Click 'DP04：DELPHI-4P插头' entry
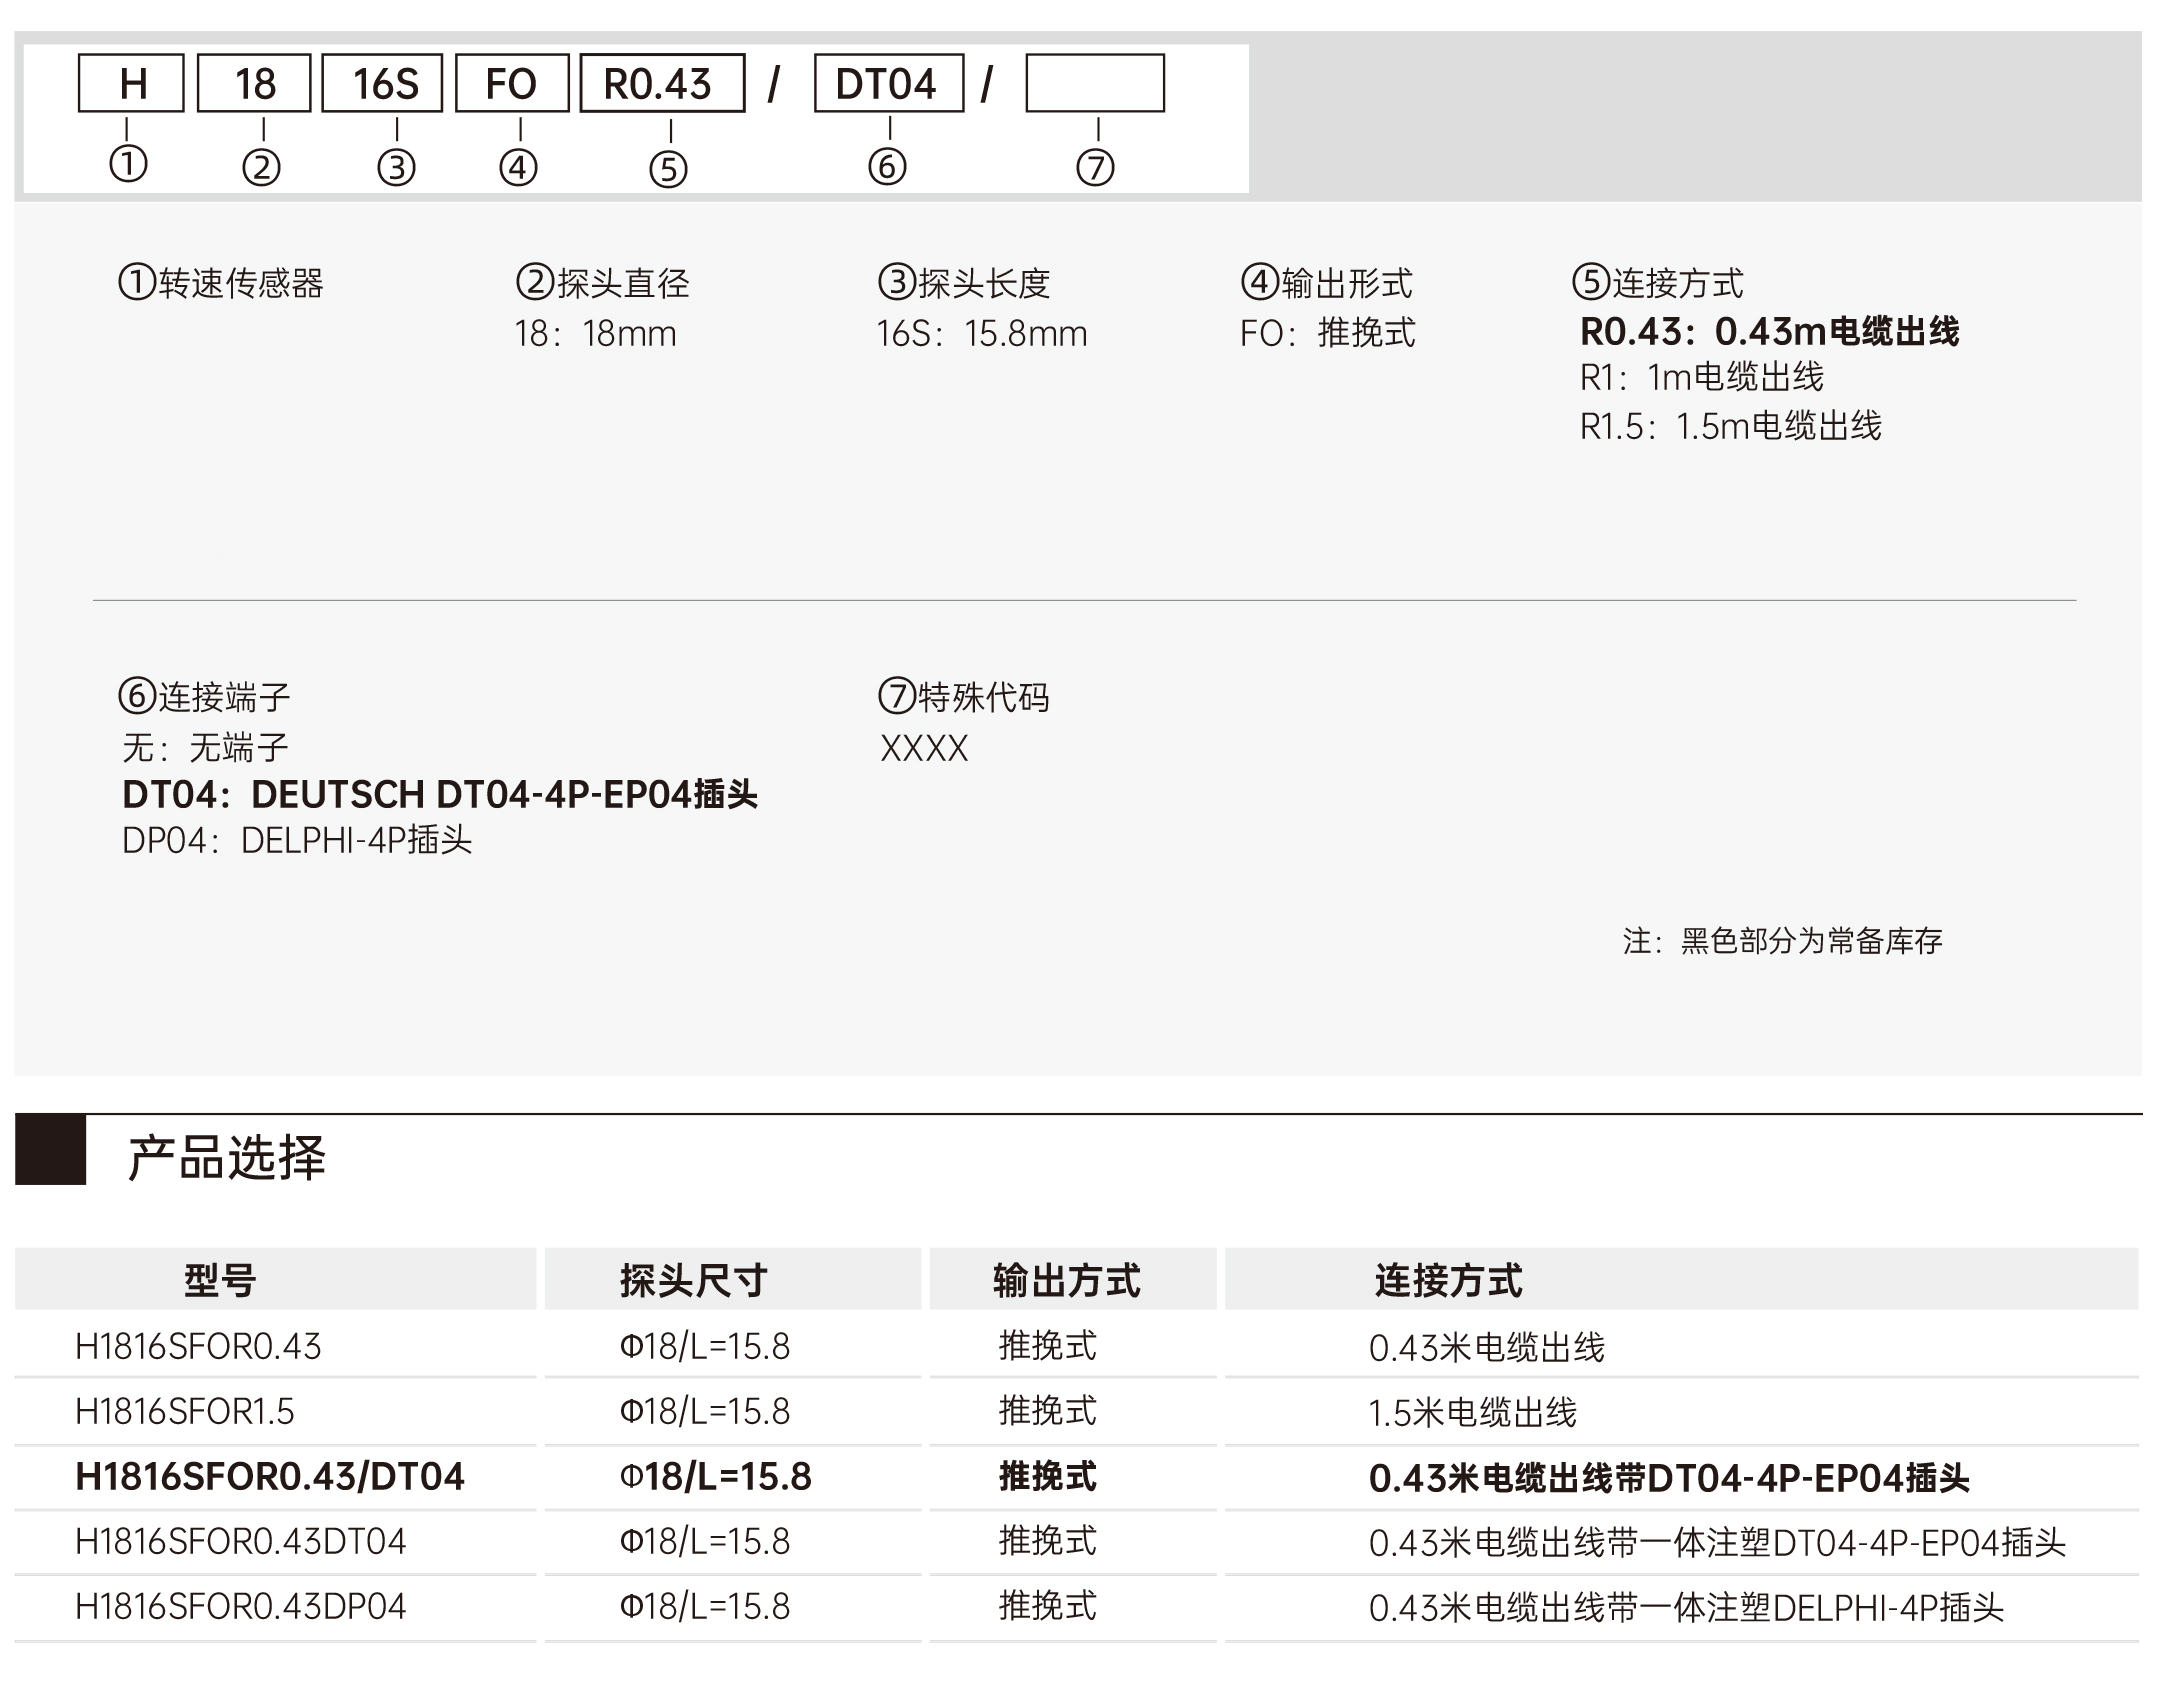Screen dimensions: 2171x1702 pyautogui.click(x=297, y=841)
